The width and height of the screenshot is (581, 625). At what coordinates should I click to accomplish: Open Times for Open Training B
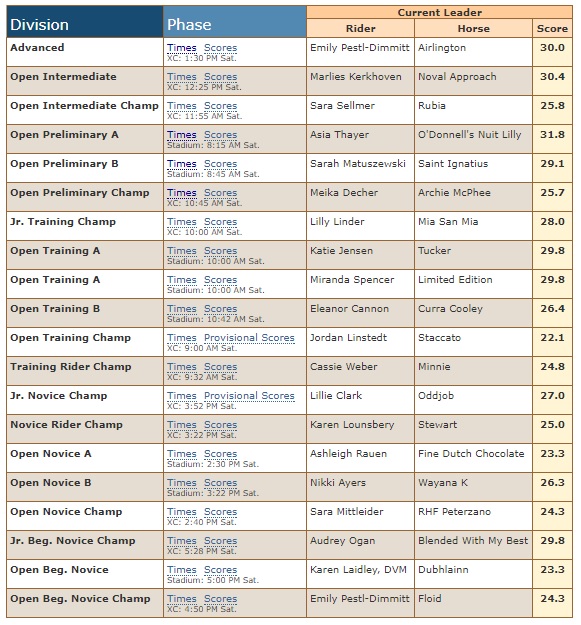point(182,309)
